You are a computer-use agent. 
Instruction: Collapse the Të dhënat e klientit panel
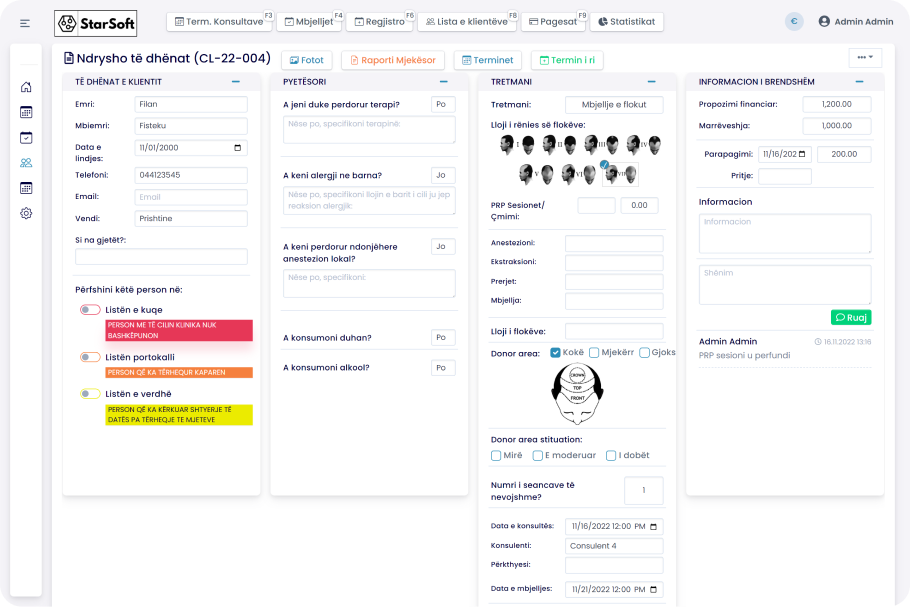coord(236,82)
